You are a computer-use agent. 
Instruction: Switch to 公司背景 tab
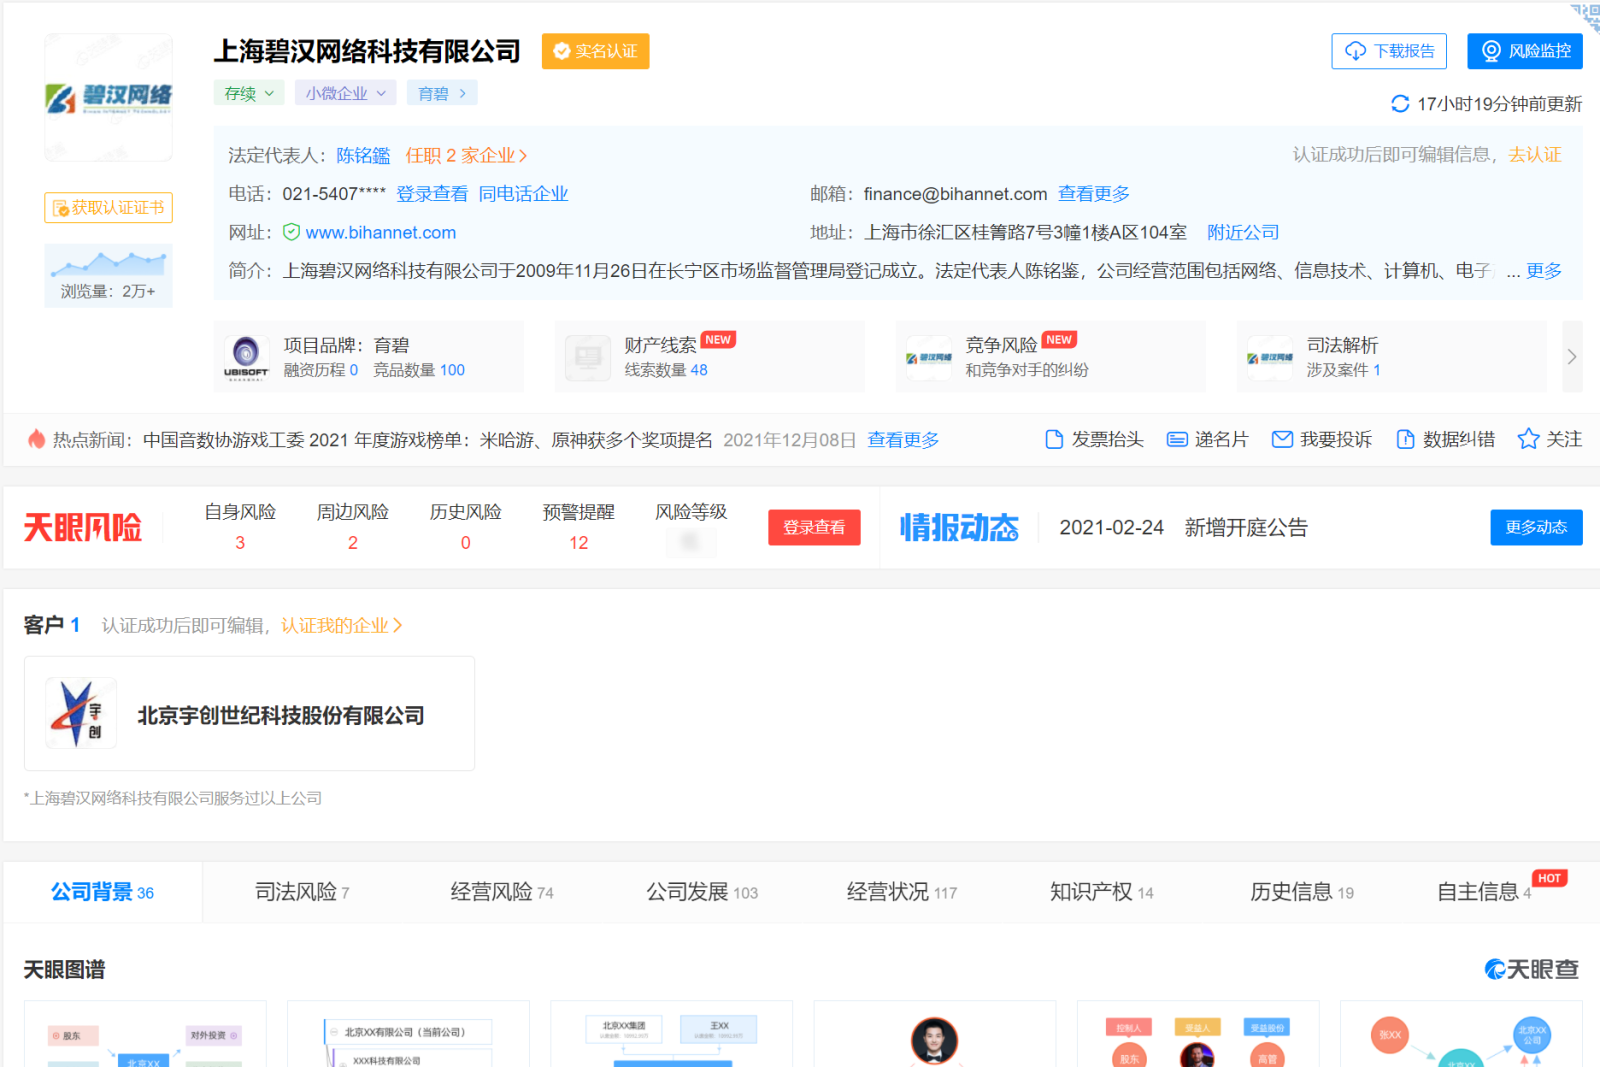pyautogui.click(x=102, y=892)
